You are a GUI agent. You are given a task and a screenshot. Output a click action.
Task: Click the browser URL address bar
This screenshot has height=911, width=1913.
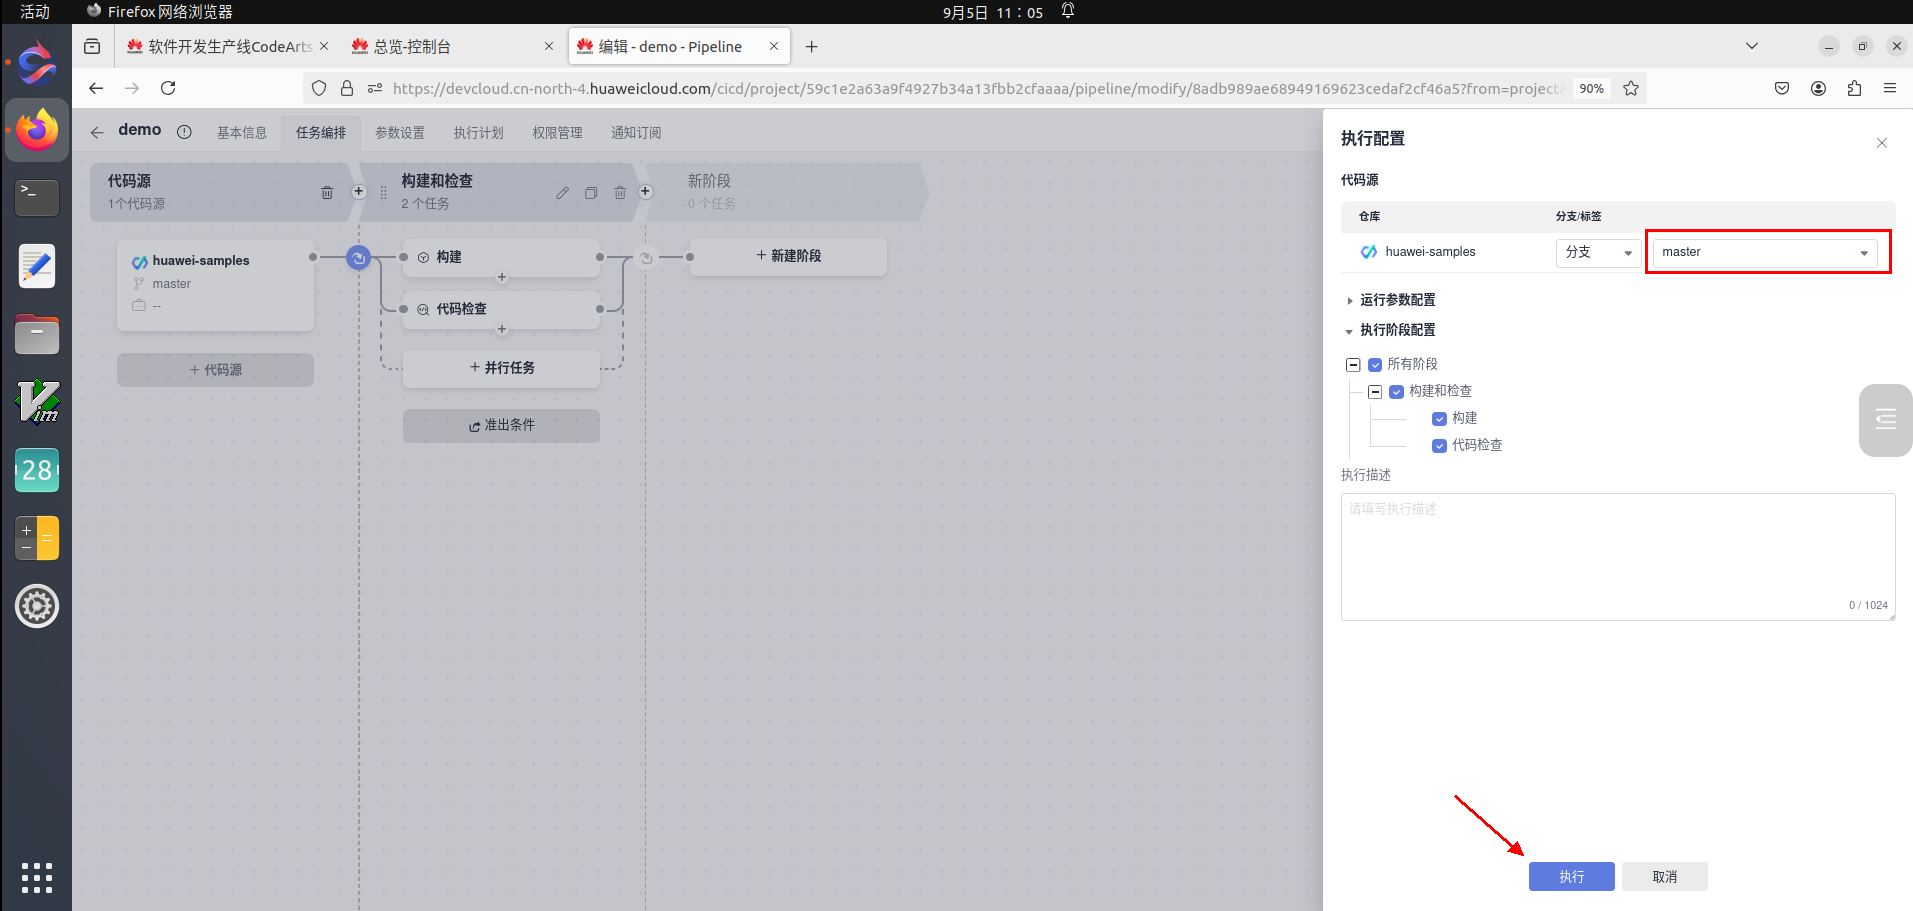pyautogui.click(x=975, y=88)
